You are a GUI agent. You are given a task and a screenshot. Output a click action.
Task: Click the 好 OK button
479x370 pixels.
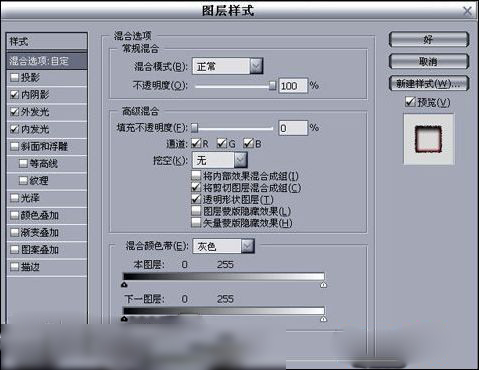[429, 40]
